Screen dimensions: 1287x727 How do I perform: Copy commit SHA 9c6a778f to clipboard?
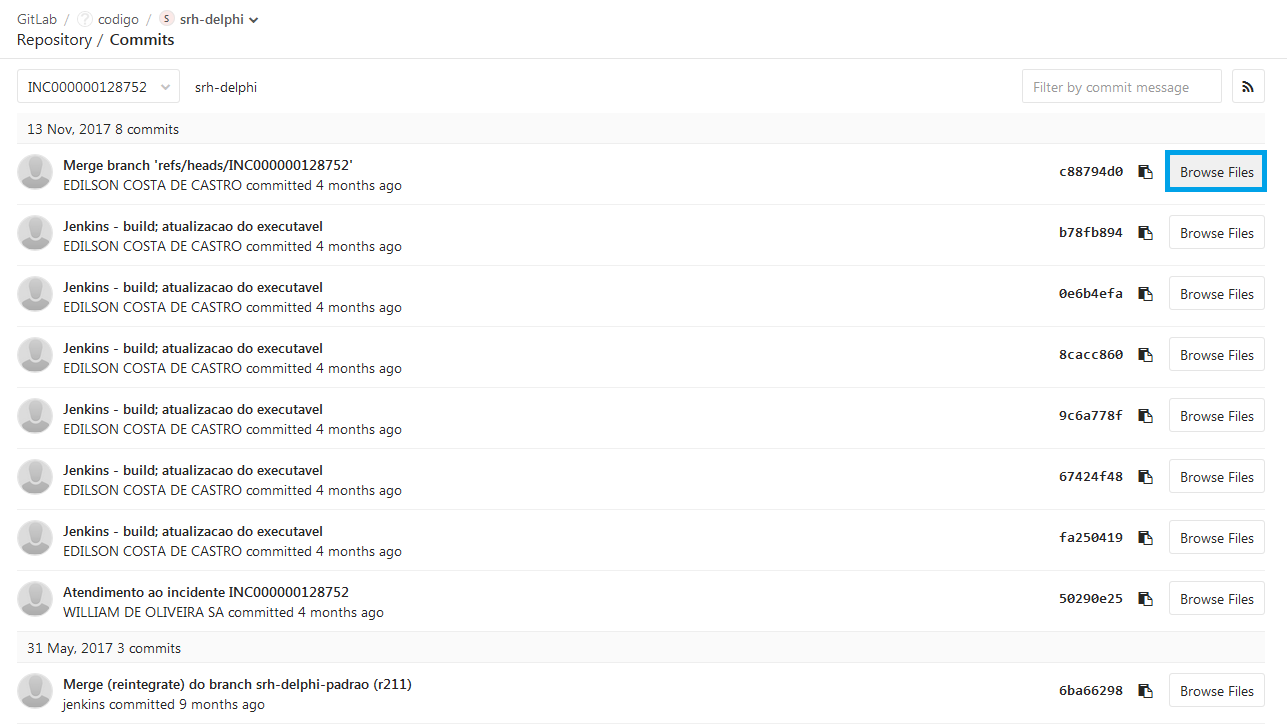pos(1146,416)
